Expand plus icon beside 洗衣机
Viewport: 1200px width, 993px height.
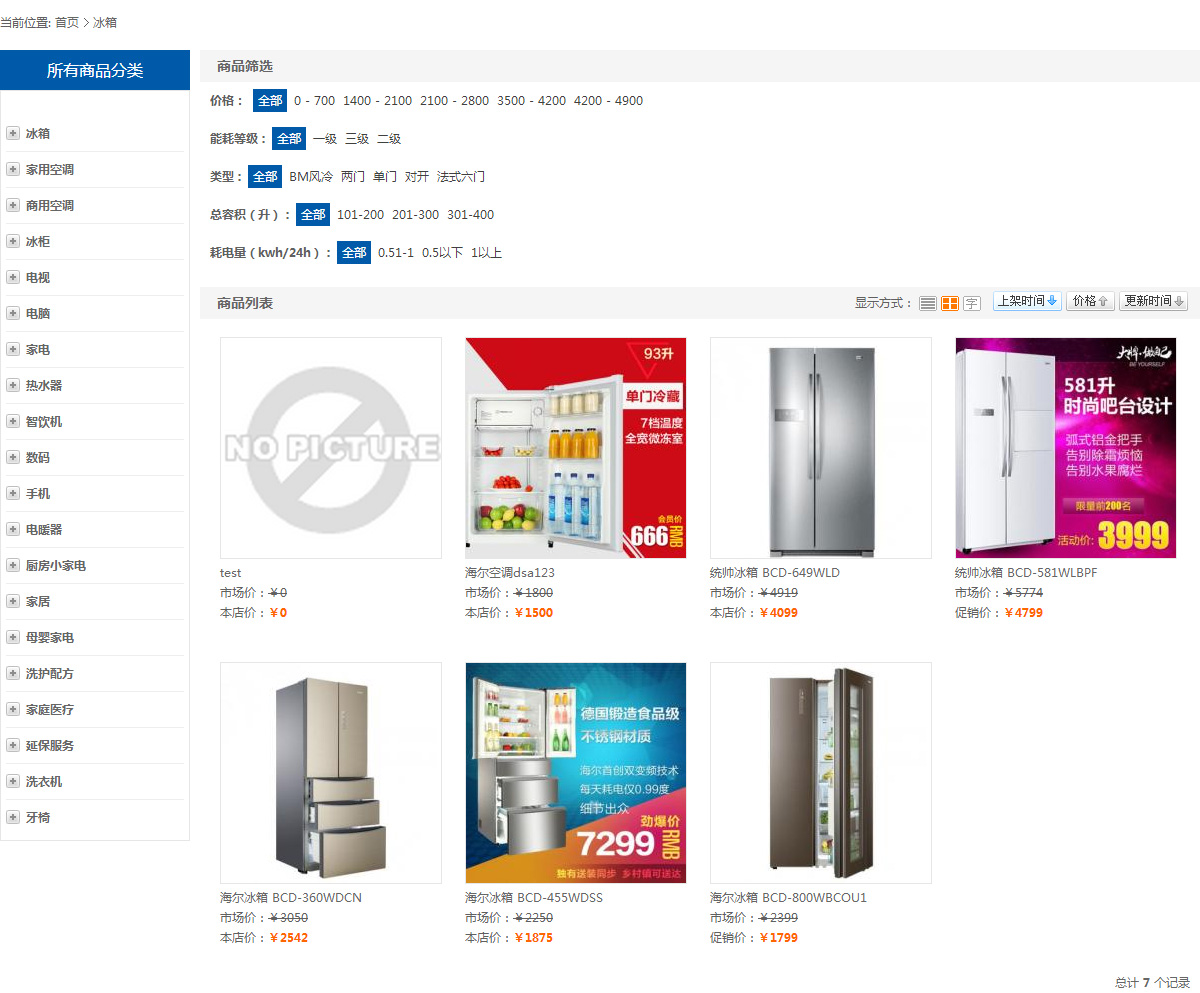13,781
